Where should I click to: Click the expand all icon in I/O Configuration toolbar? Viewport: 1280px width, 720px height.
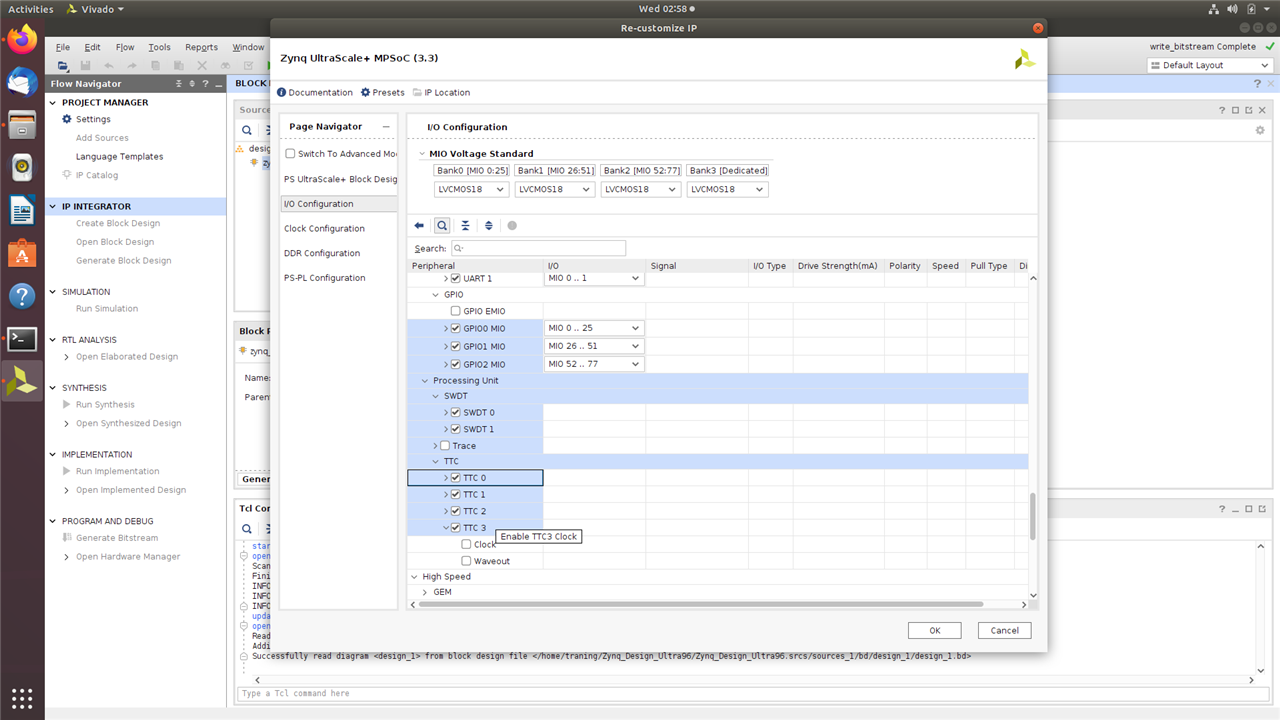(x=488, y=226)
